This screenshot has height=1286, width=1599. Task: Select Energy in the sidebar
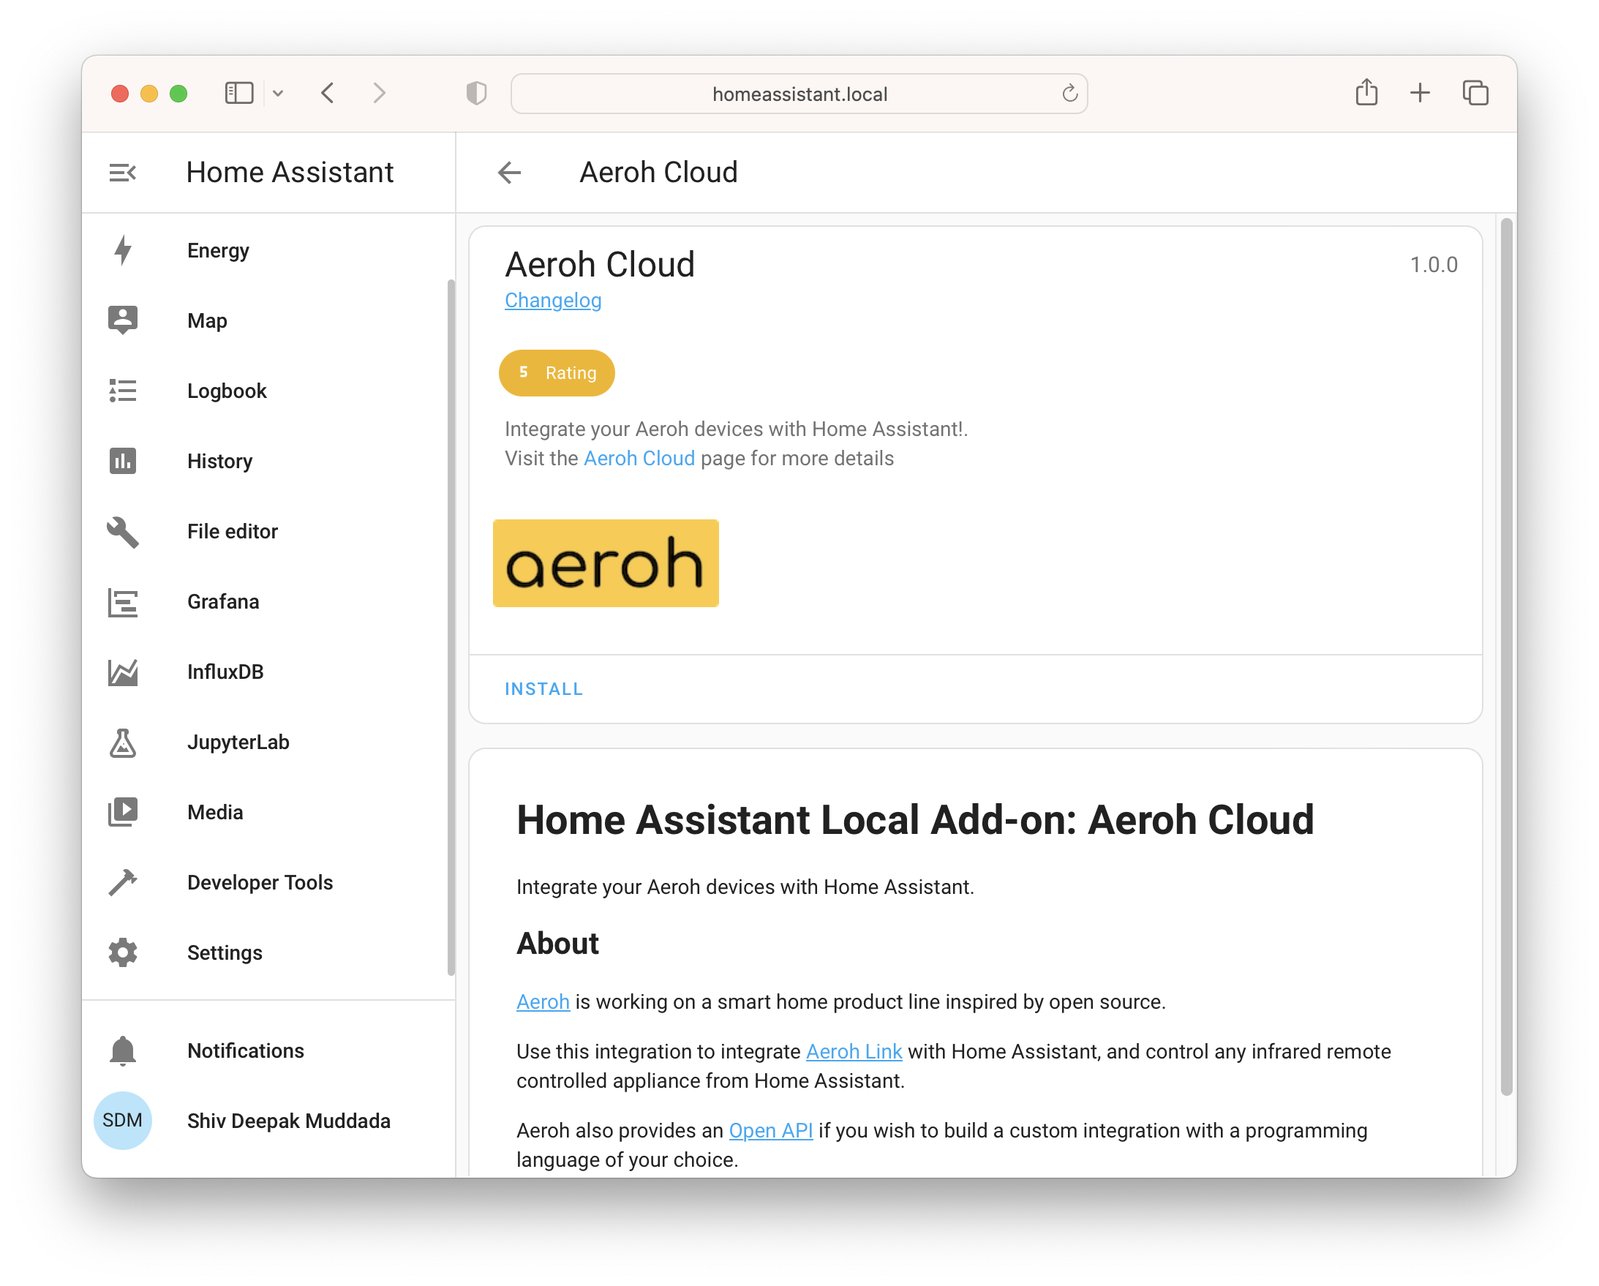point(218,250)
